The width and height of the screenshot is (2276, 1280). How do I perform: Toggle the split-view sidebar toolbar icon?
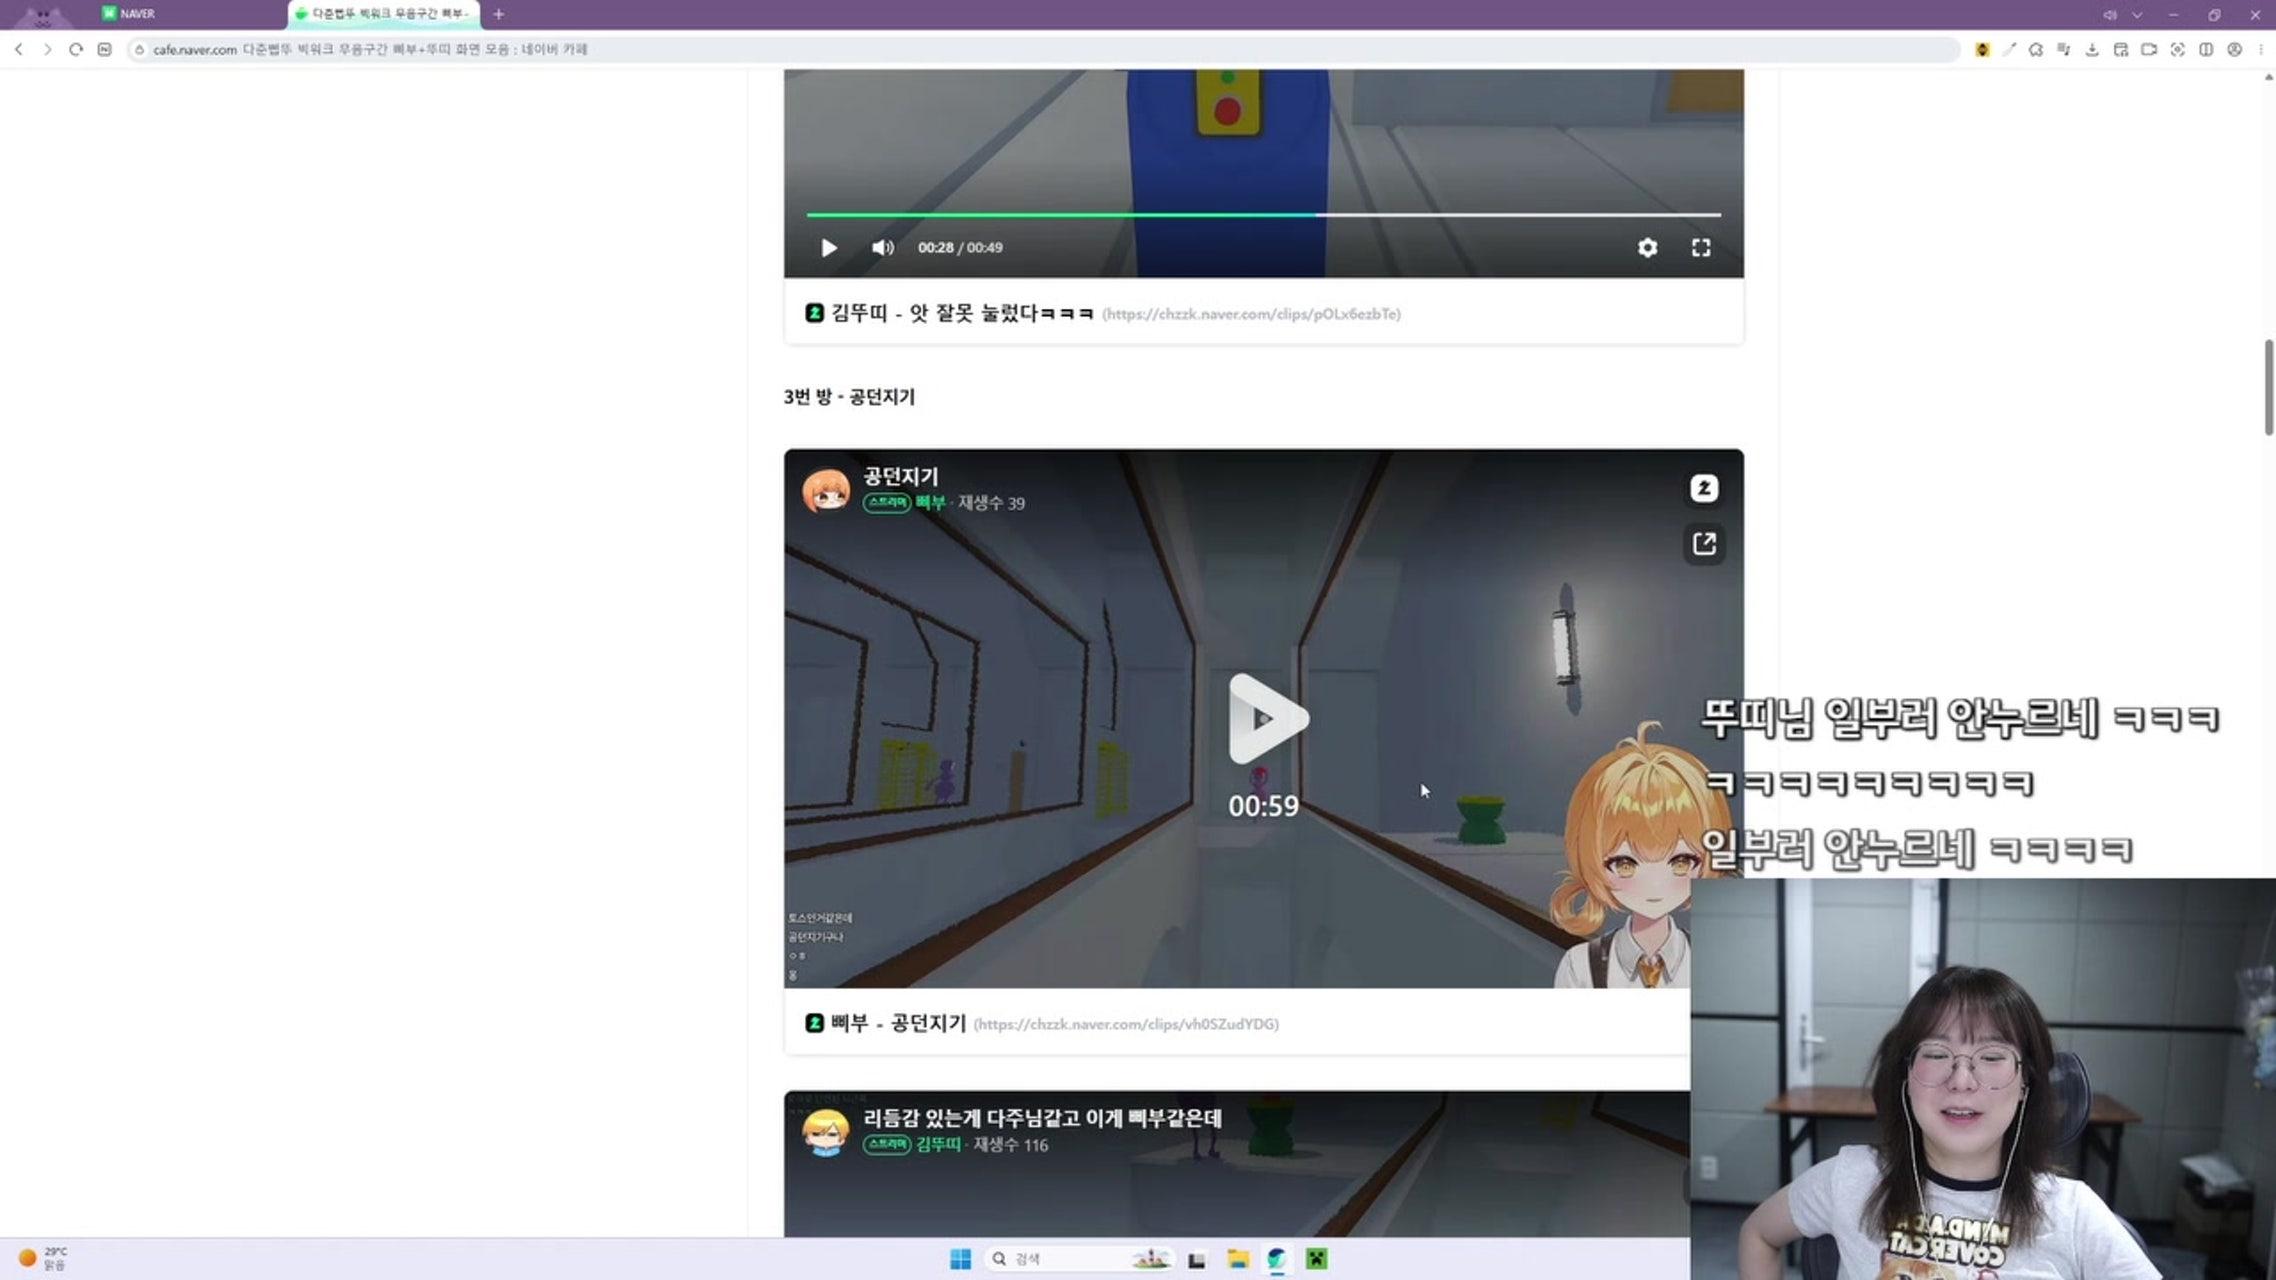click(x=2206, y=49)
